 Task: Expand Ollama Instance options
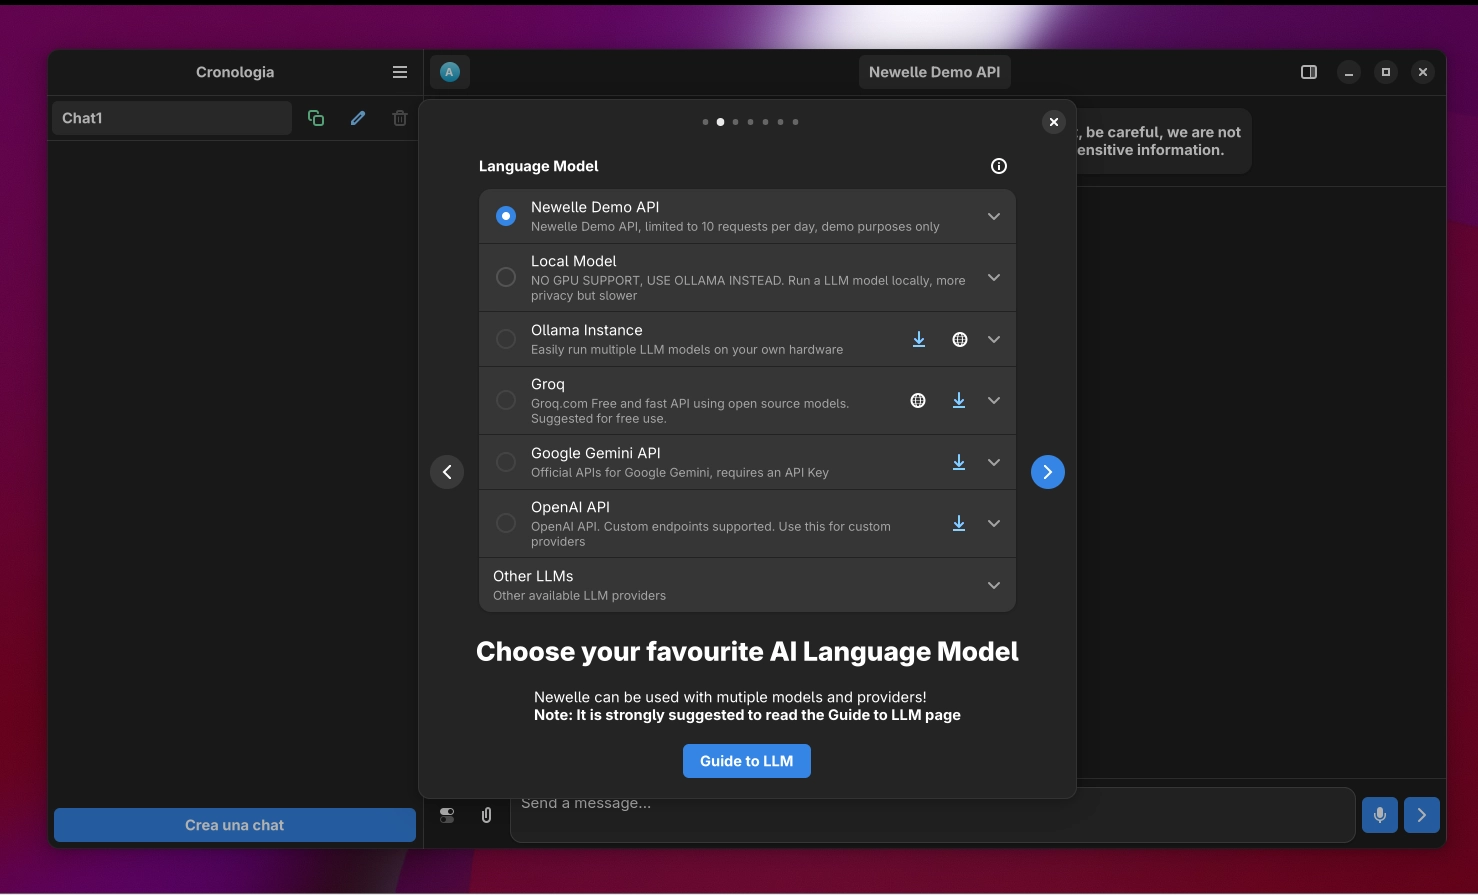tap(994, 340)
